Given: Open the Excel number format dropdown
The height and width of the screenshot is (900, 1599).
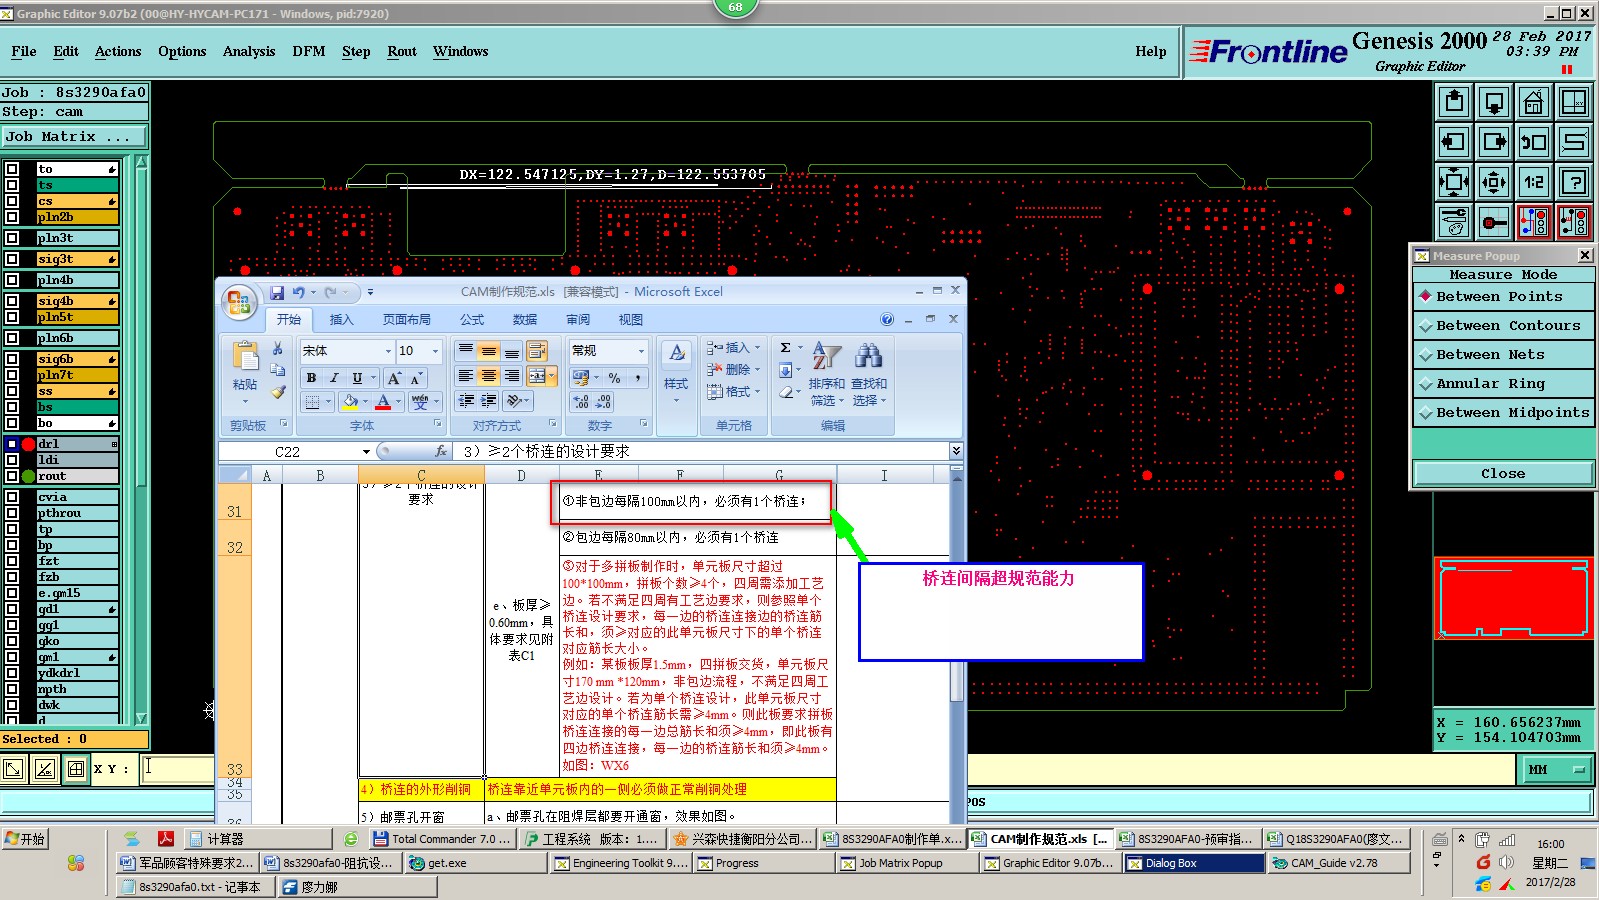Looking at the screenshot, I should coord(641,351).
